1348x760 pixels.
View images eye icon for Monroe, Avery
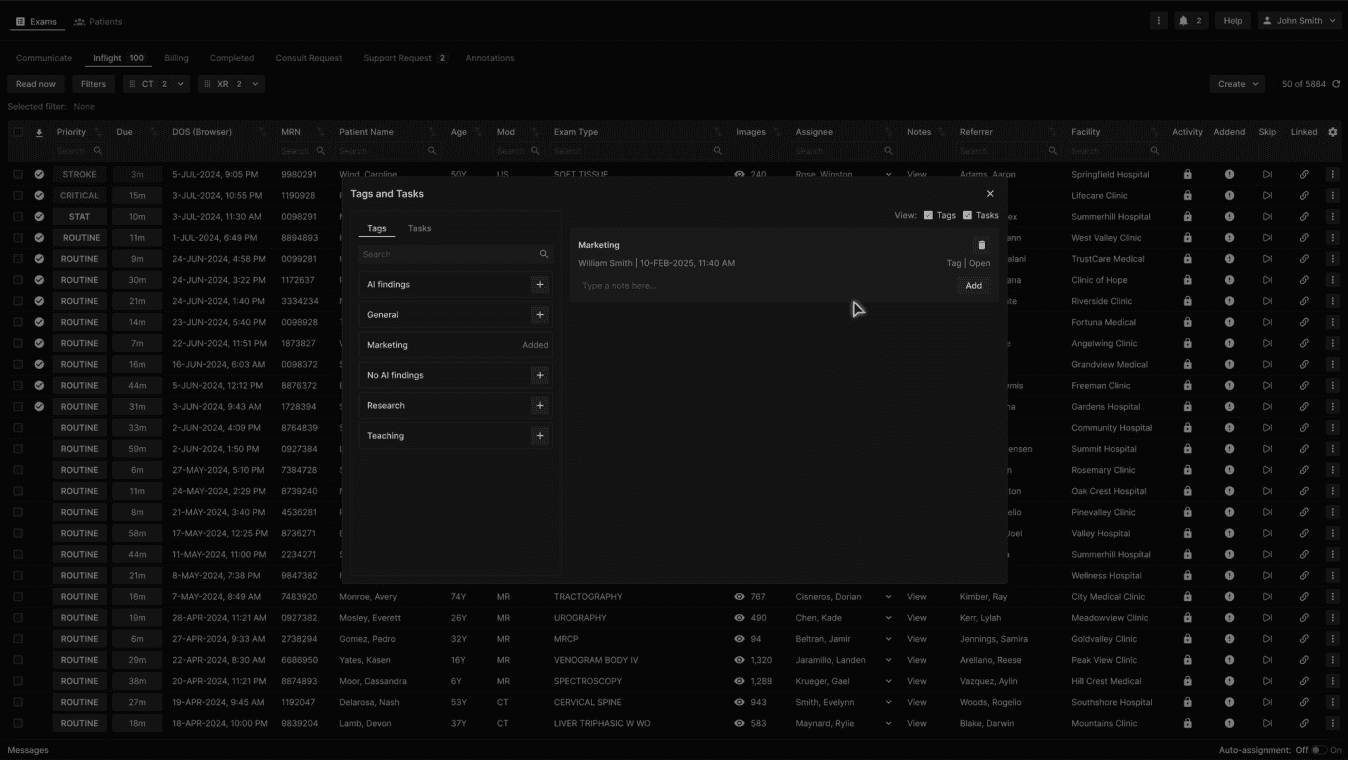[739, 597]
